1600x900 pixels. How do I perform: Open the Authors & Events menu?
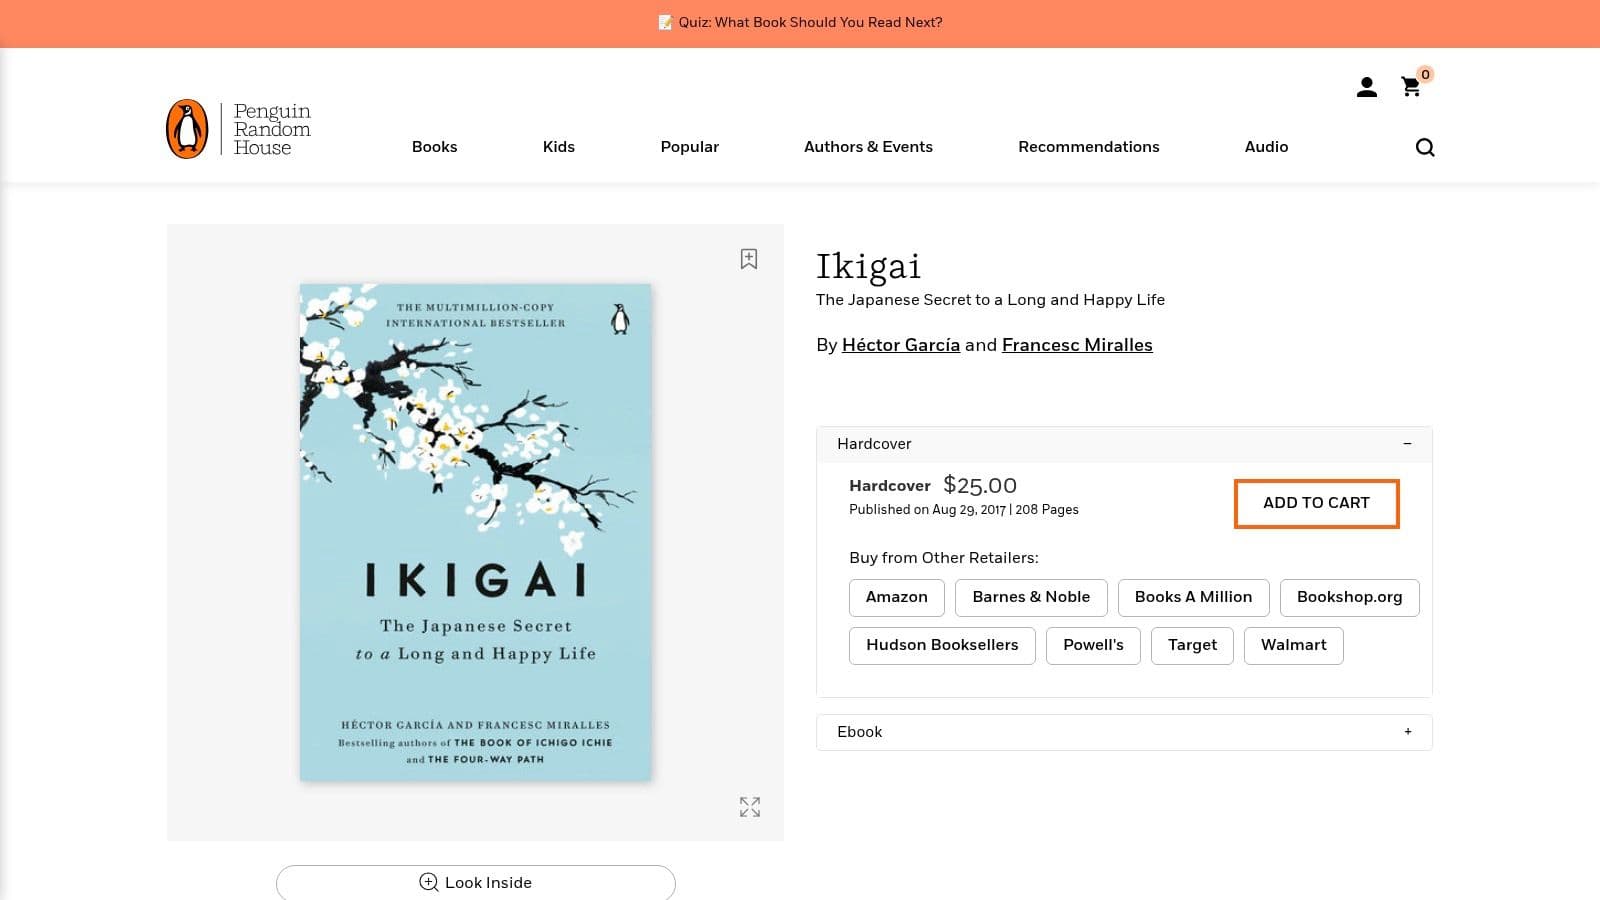(868, 147)
